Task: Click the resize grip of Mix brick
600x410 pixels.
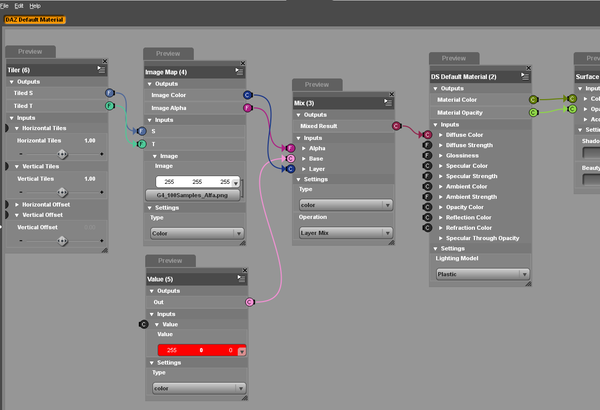Action: [x=391, y=242]
